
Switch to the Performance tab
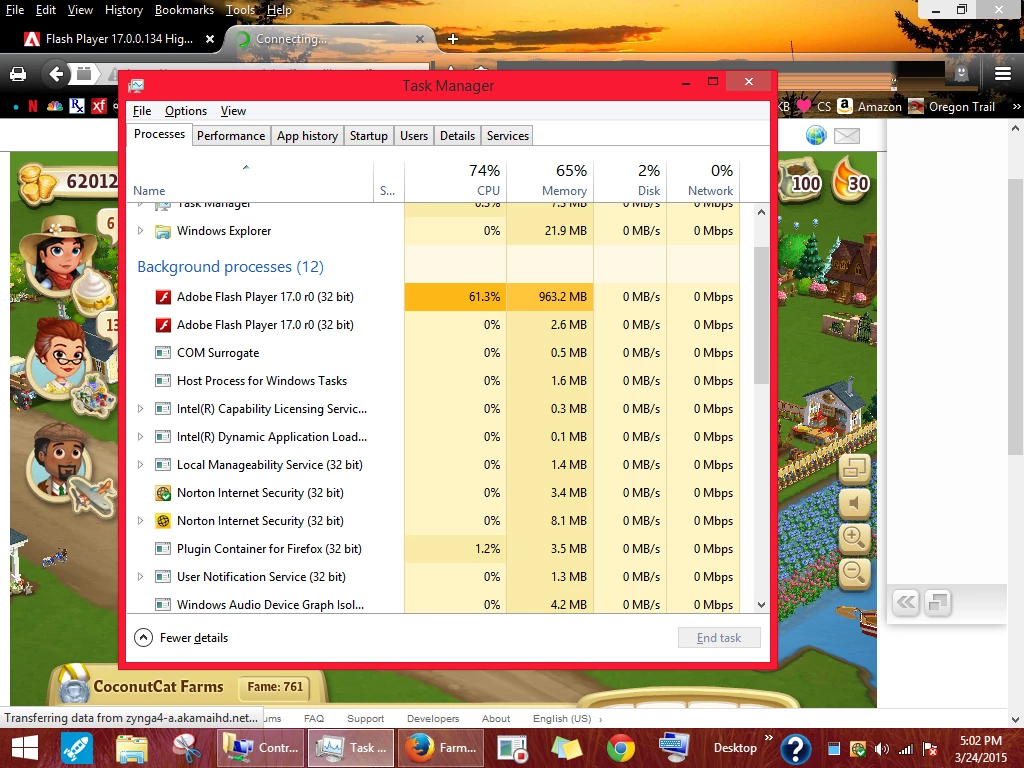[231, 136]
